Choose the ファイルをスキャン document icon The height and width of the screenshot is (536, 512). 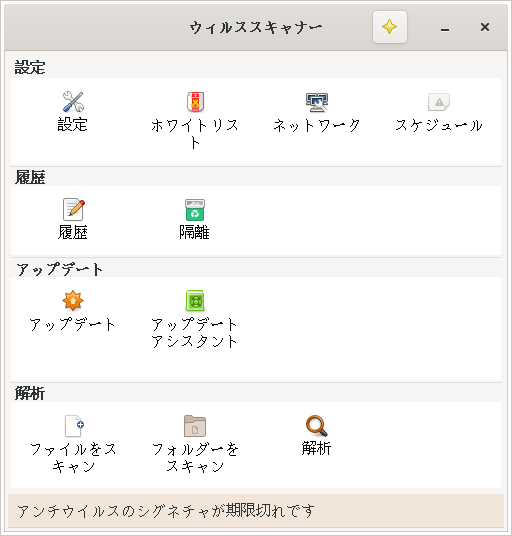[x=73, y=426]
